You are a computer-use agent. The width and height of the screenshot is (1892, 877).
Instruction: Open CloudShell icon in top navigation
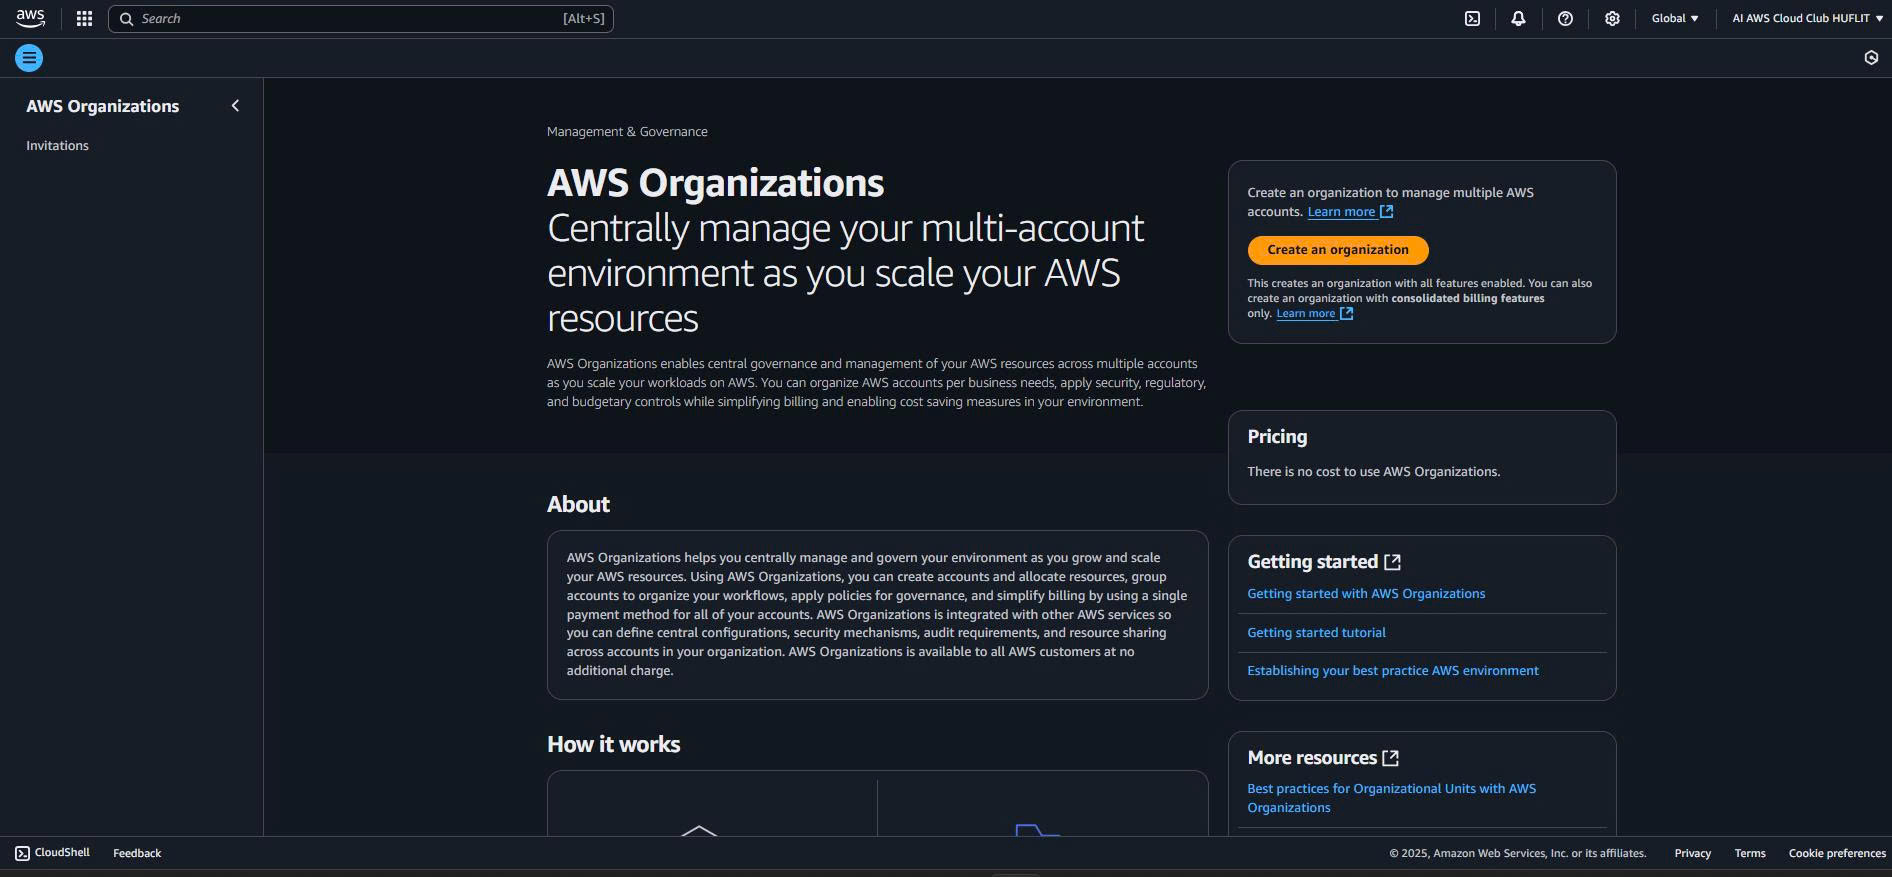1472,18
